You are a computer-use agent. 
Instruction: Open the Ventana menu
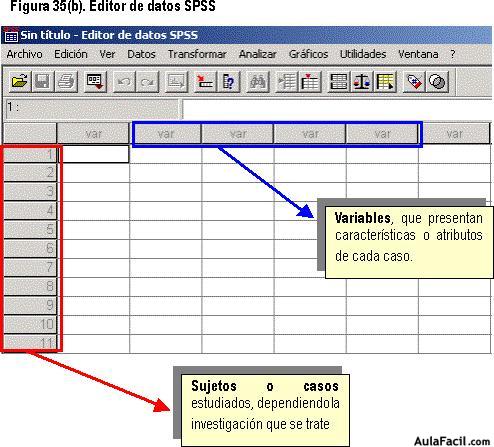[418, 54]
